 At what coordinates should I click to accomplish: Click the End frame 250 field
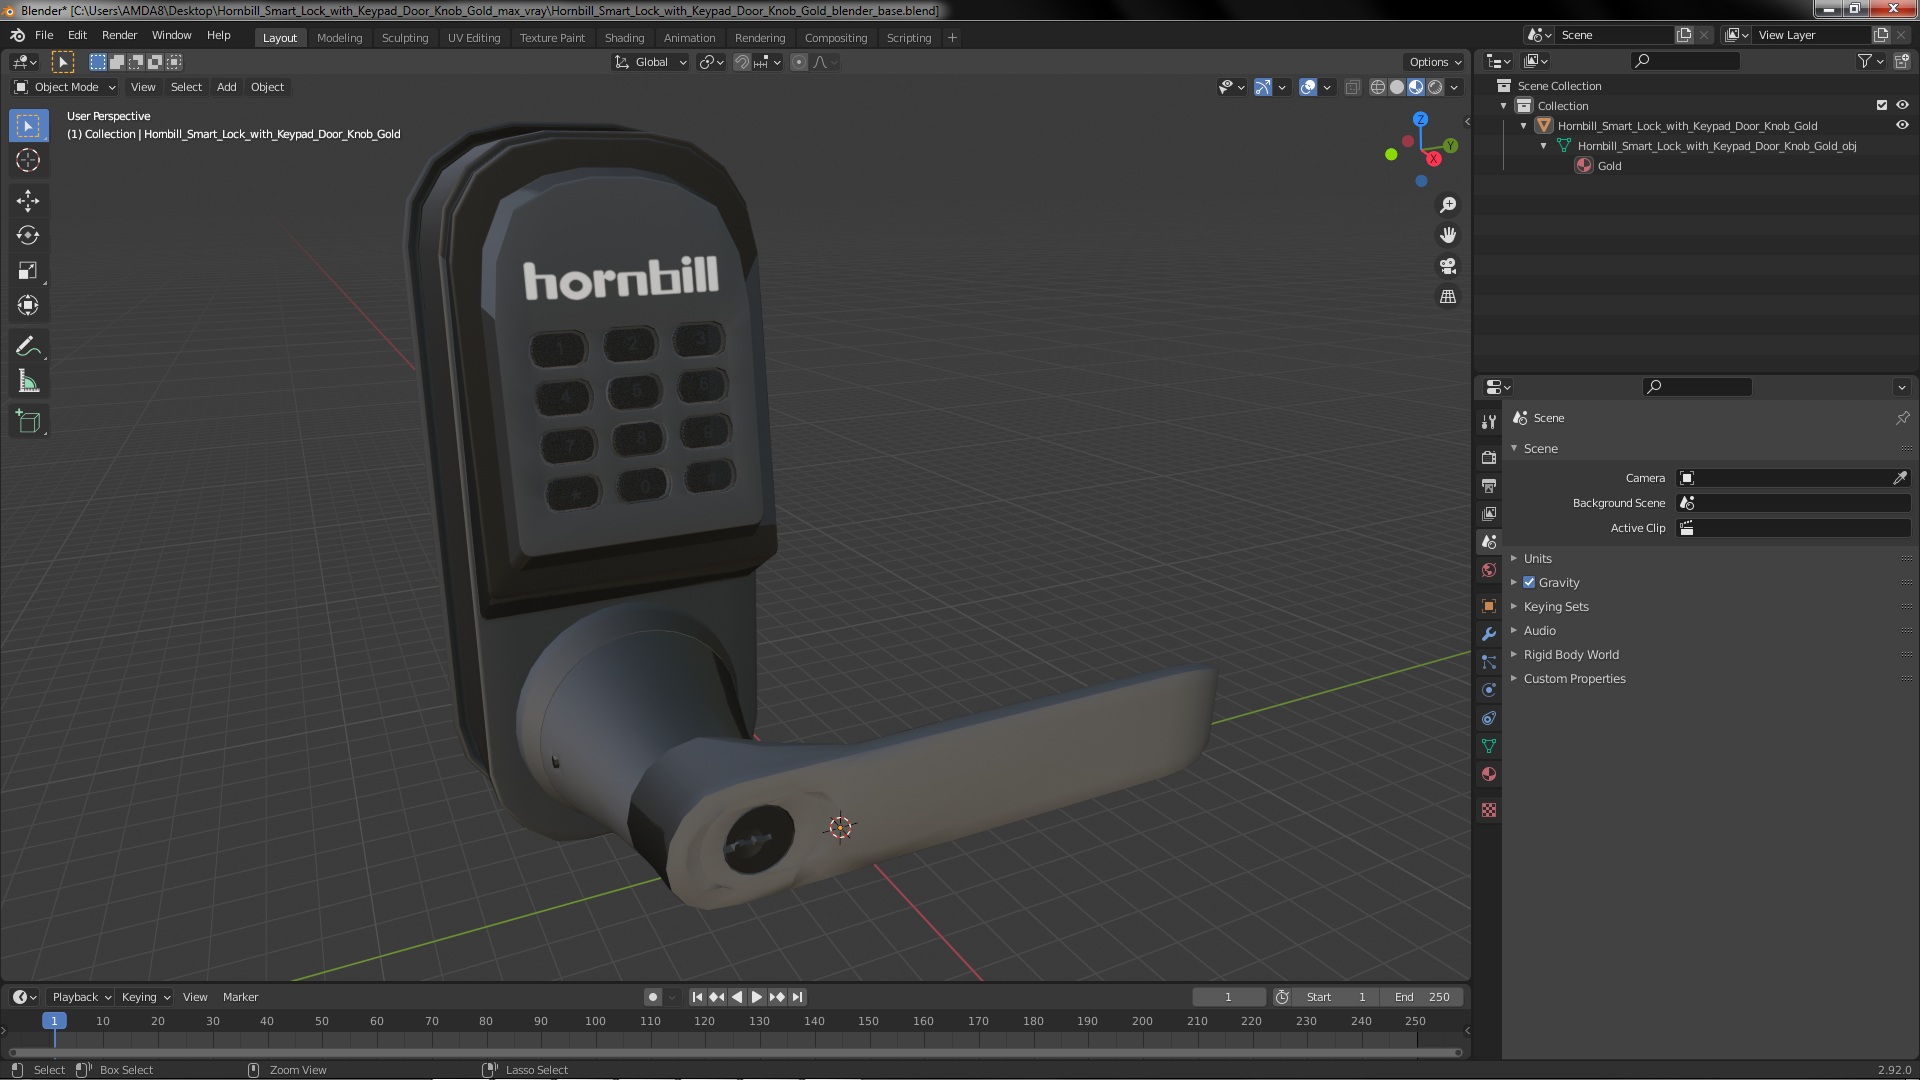1422,997
